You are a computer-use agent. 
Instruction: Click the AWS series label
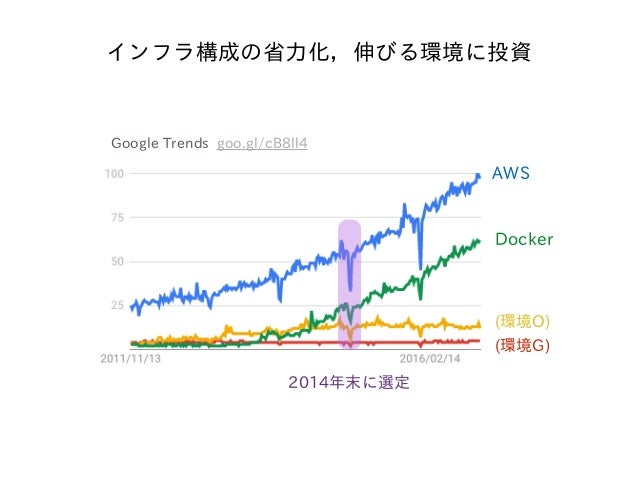pos(511,173)
